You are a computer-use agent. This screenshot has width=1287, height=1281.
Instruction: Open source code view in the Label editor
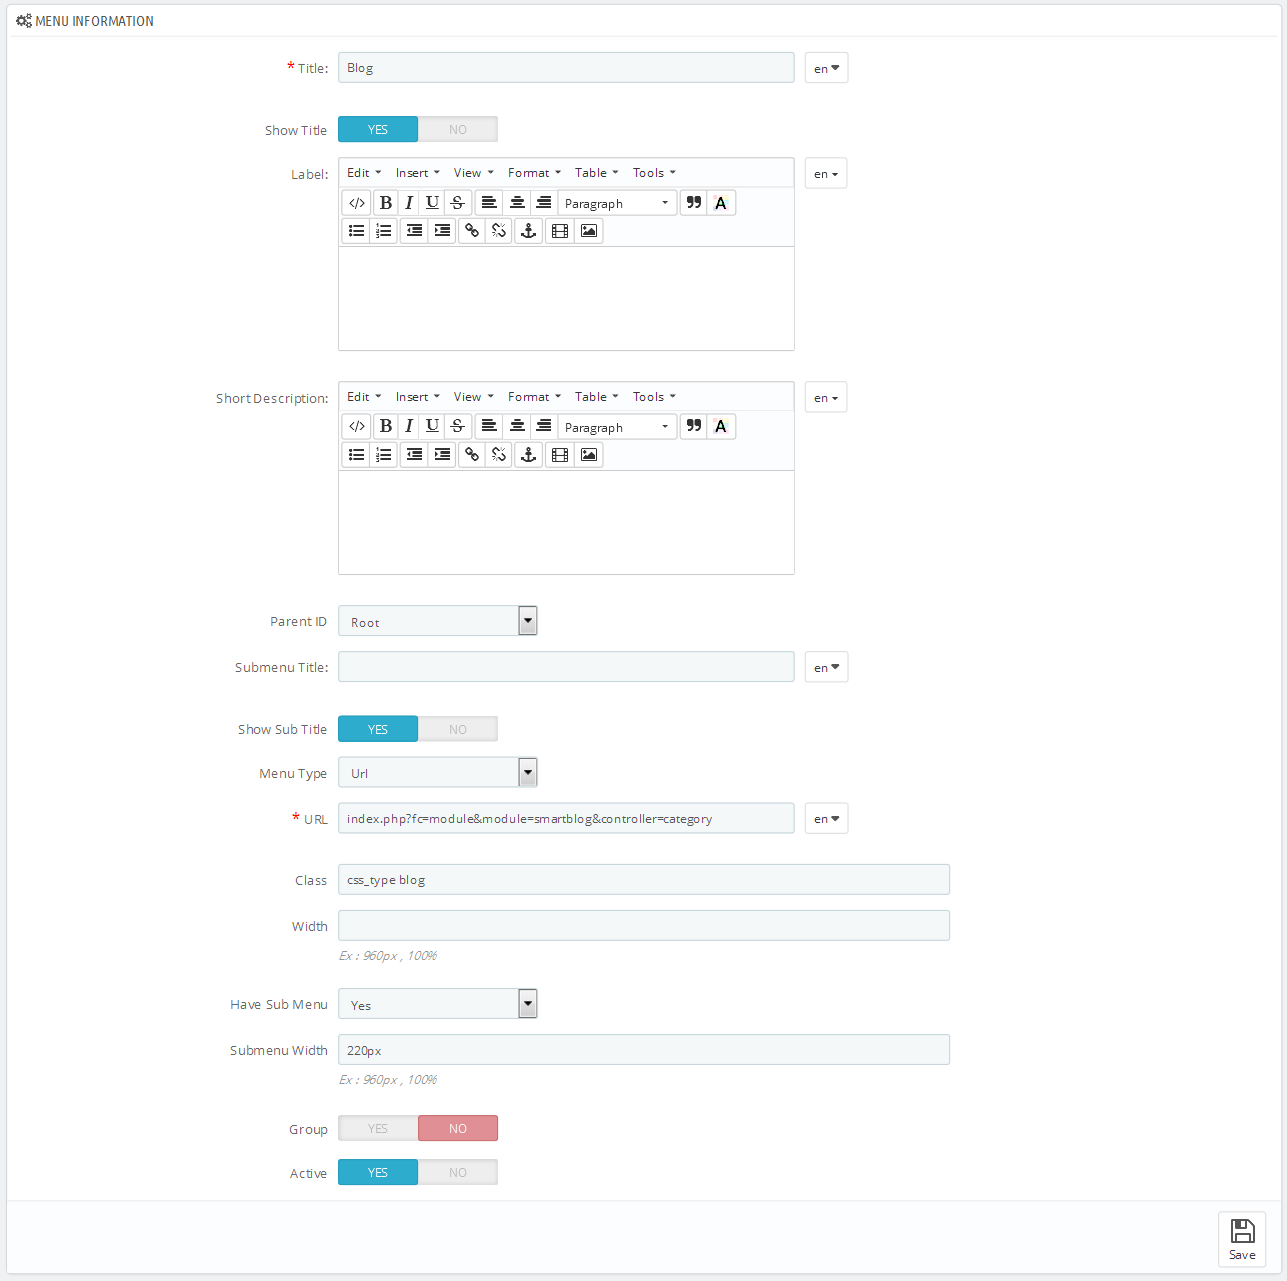click(x=357, y=203)
